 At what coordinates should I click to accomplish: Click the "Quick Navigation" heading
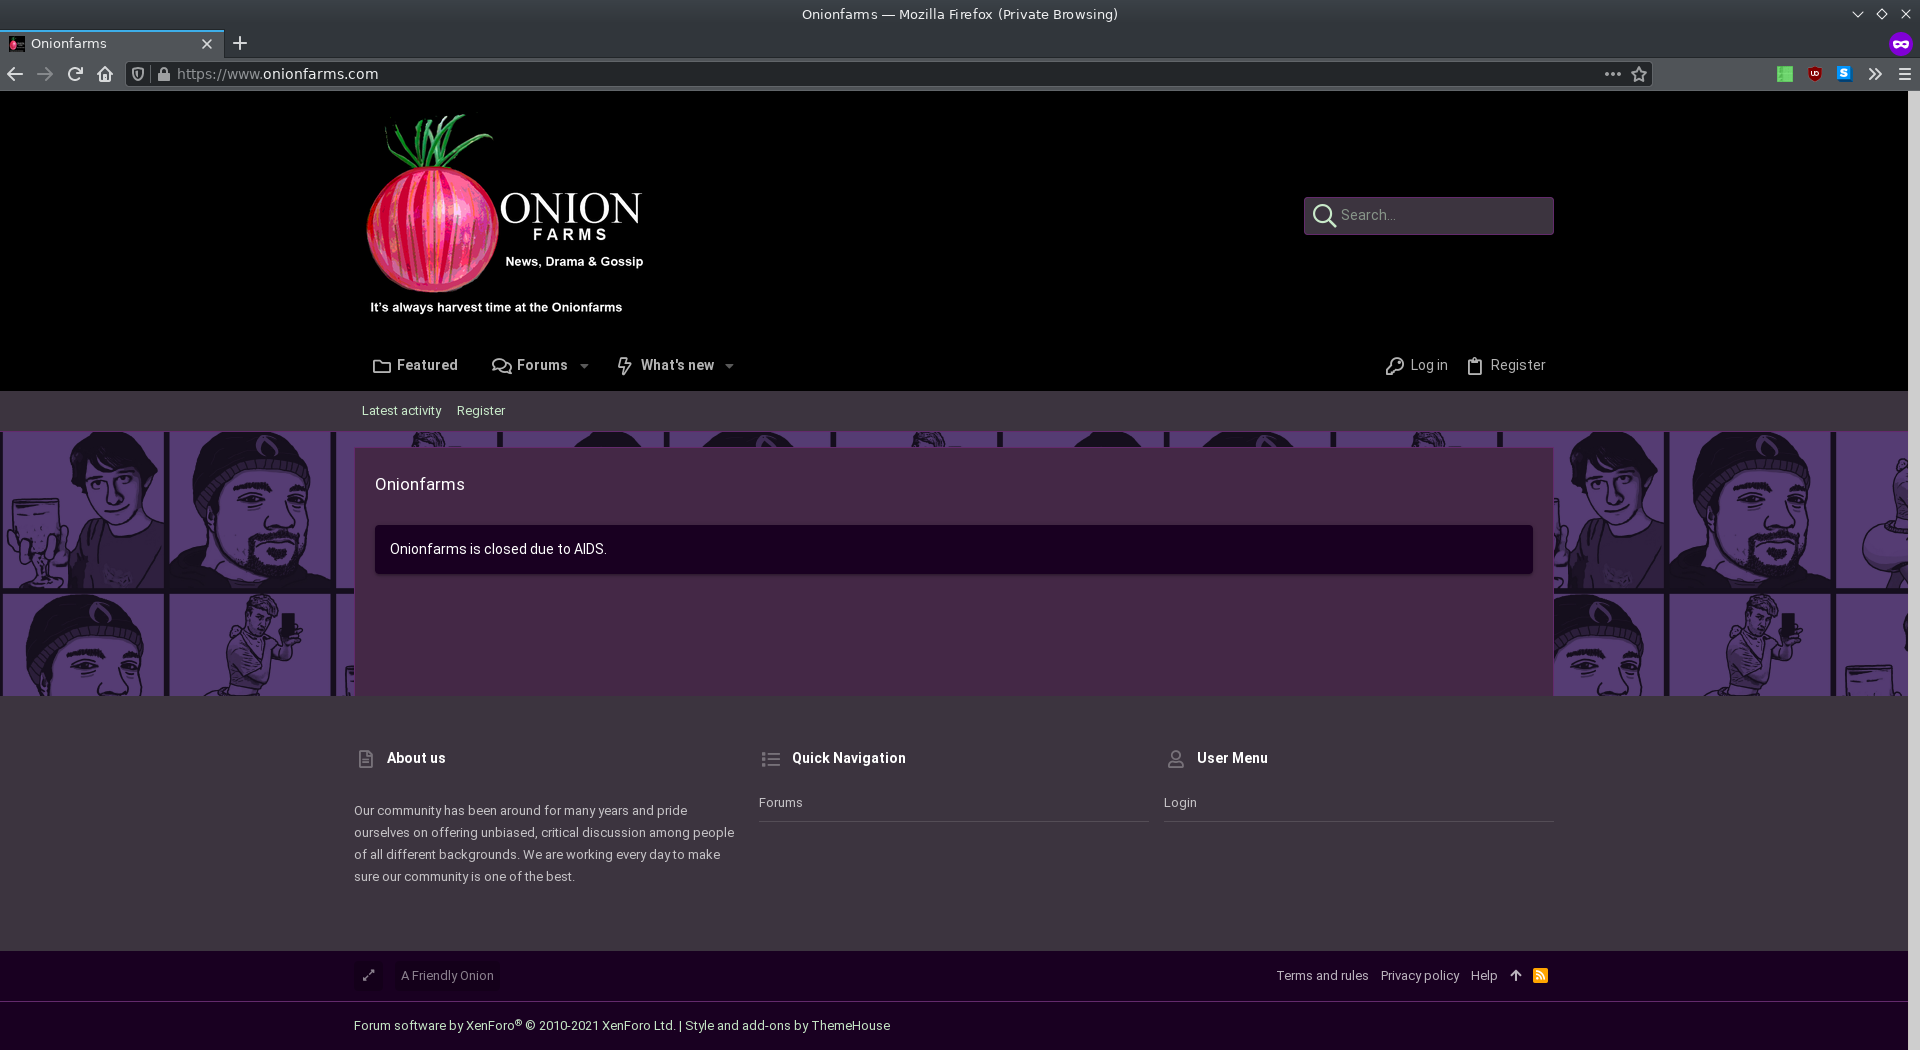(x=849, y=758)
